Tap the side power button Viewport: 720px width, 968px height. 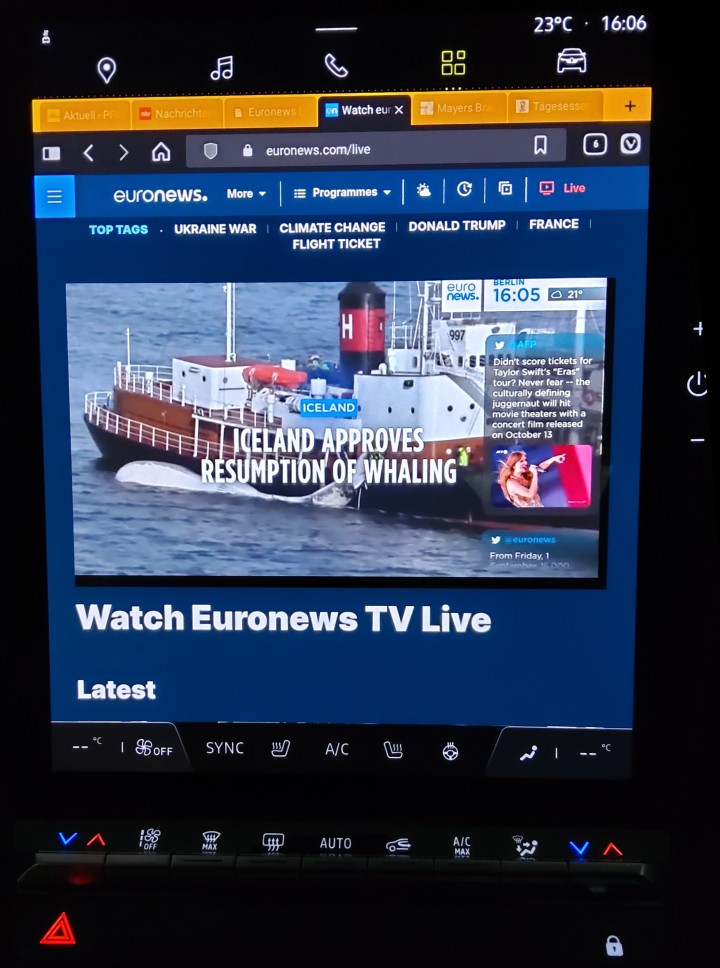(x=697, y=384)
